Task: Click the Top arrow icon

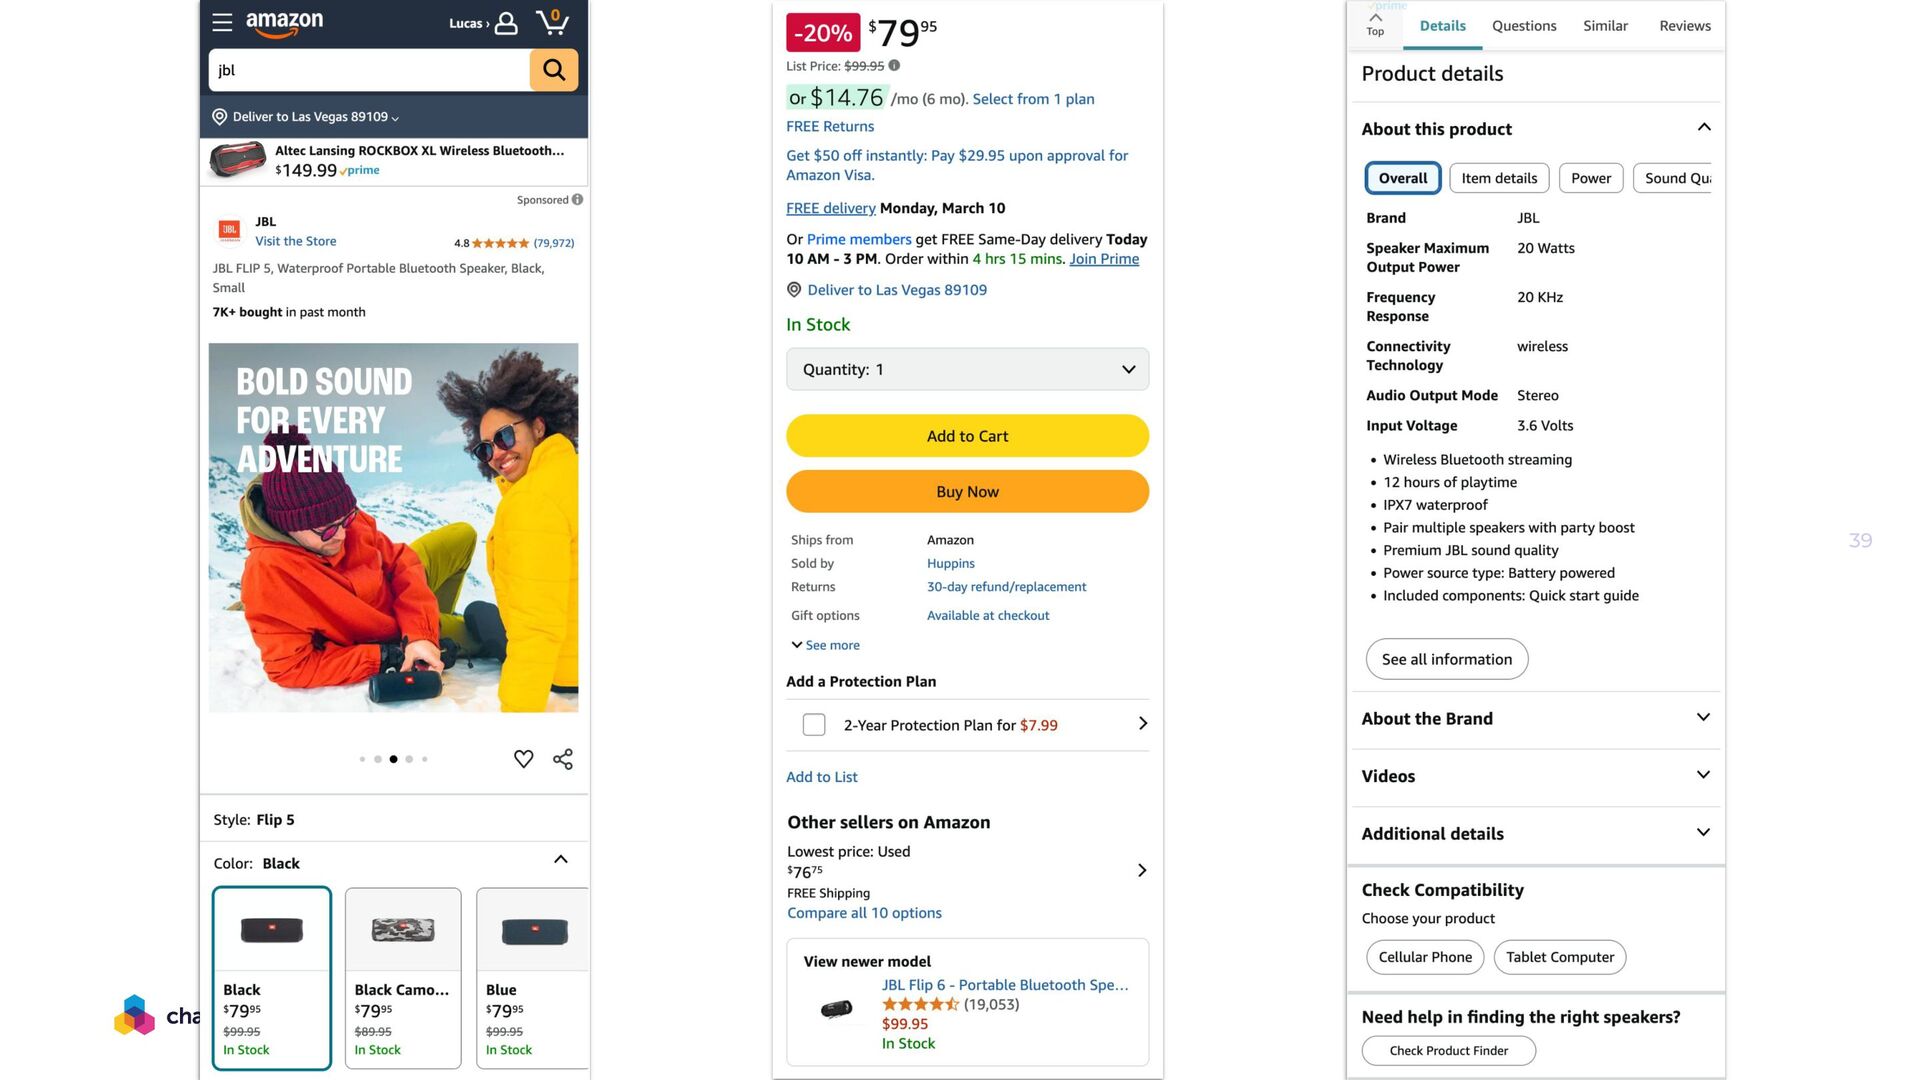Action: point(1375,24)
